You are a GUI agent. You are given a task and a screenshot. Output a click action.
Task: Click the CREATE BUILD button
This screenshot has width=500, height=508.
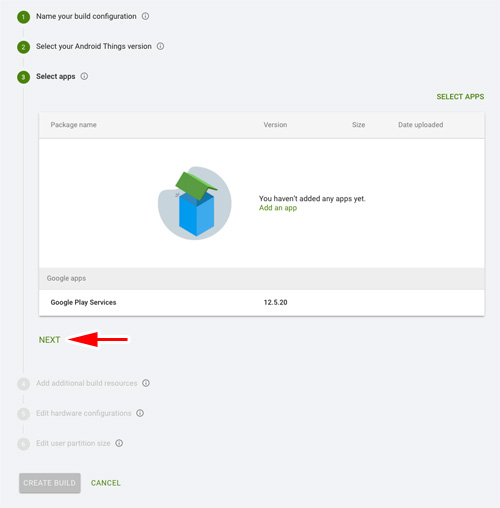click(50, 483)
